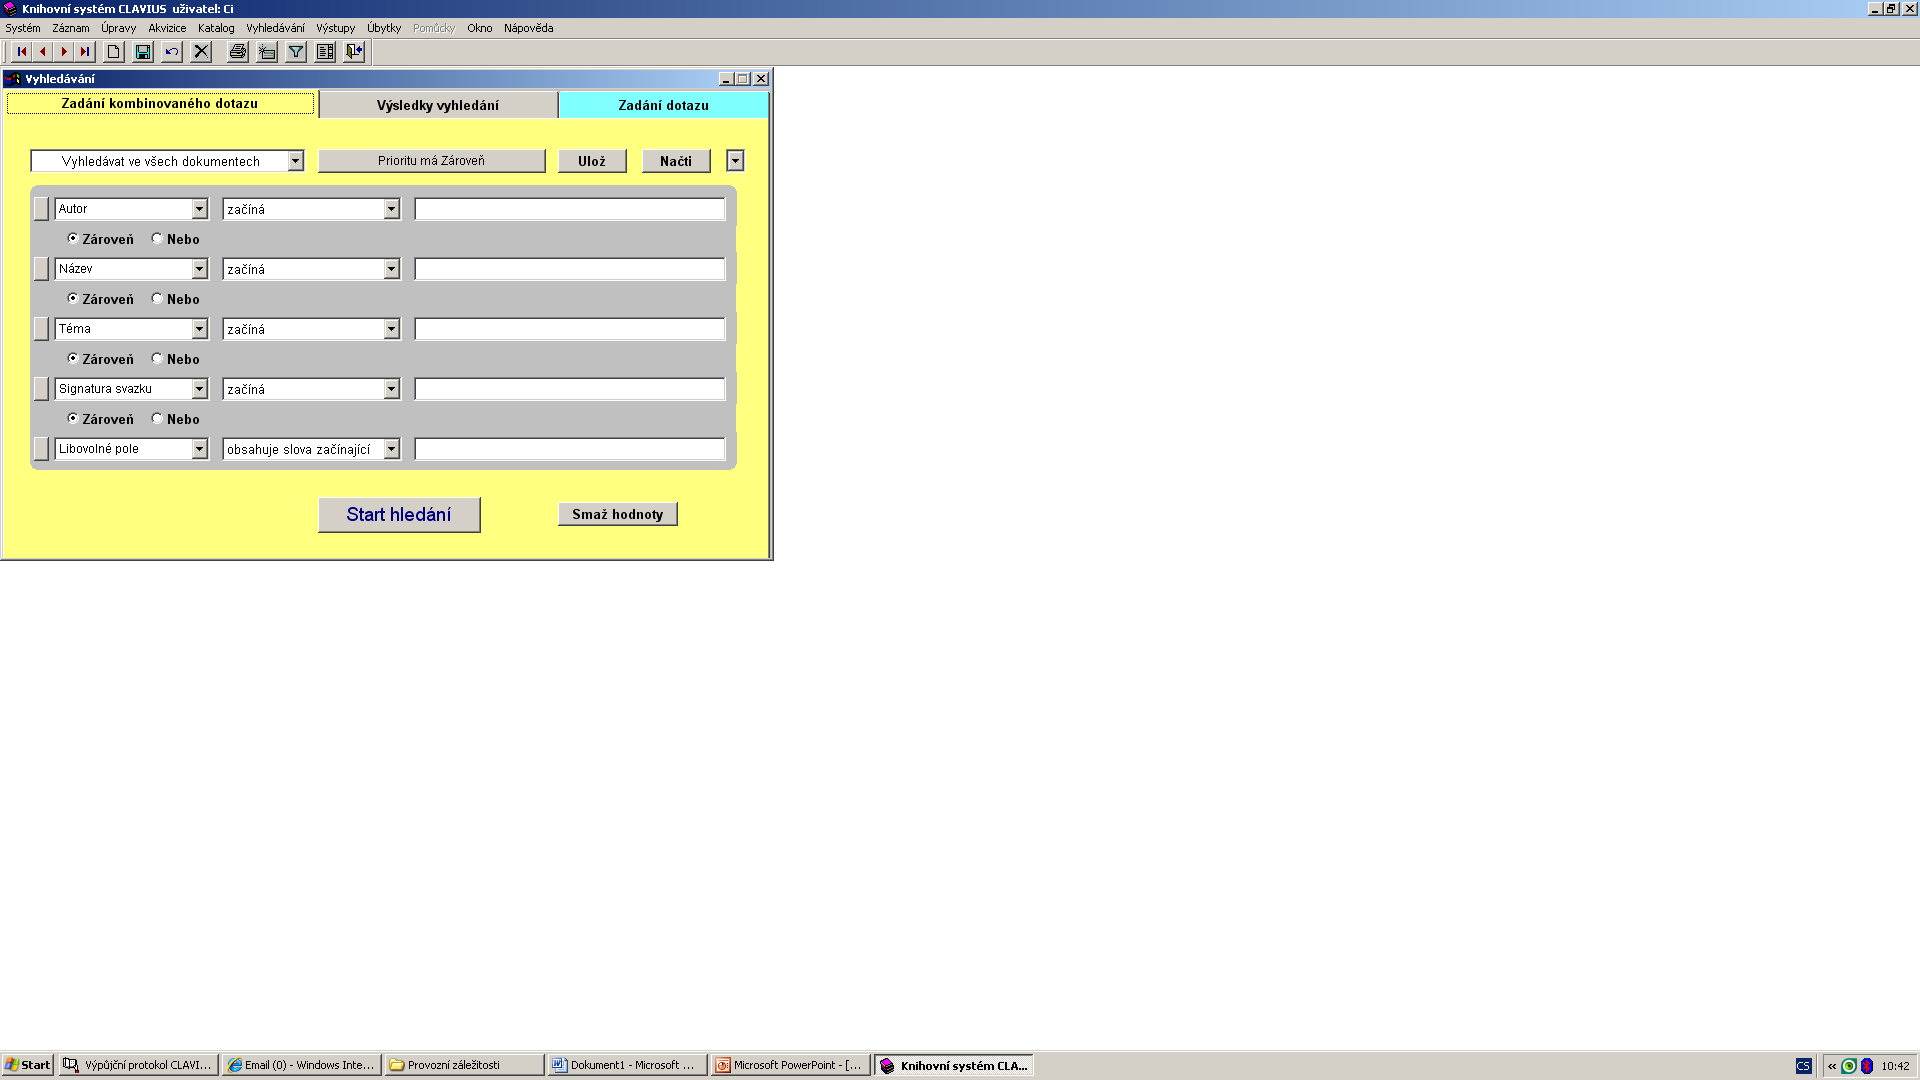Switch to Email Windows Internet taskbar item
The image size is (1920, 1080).
tap(301, 1065)
